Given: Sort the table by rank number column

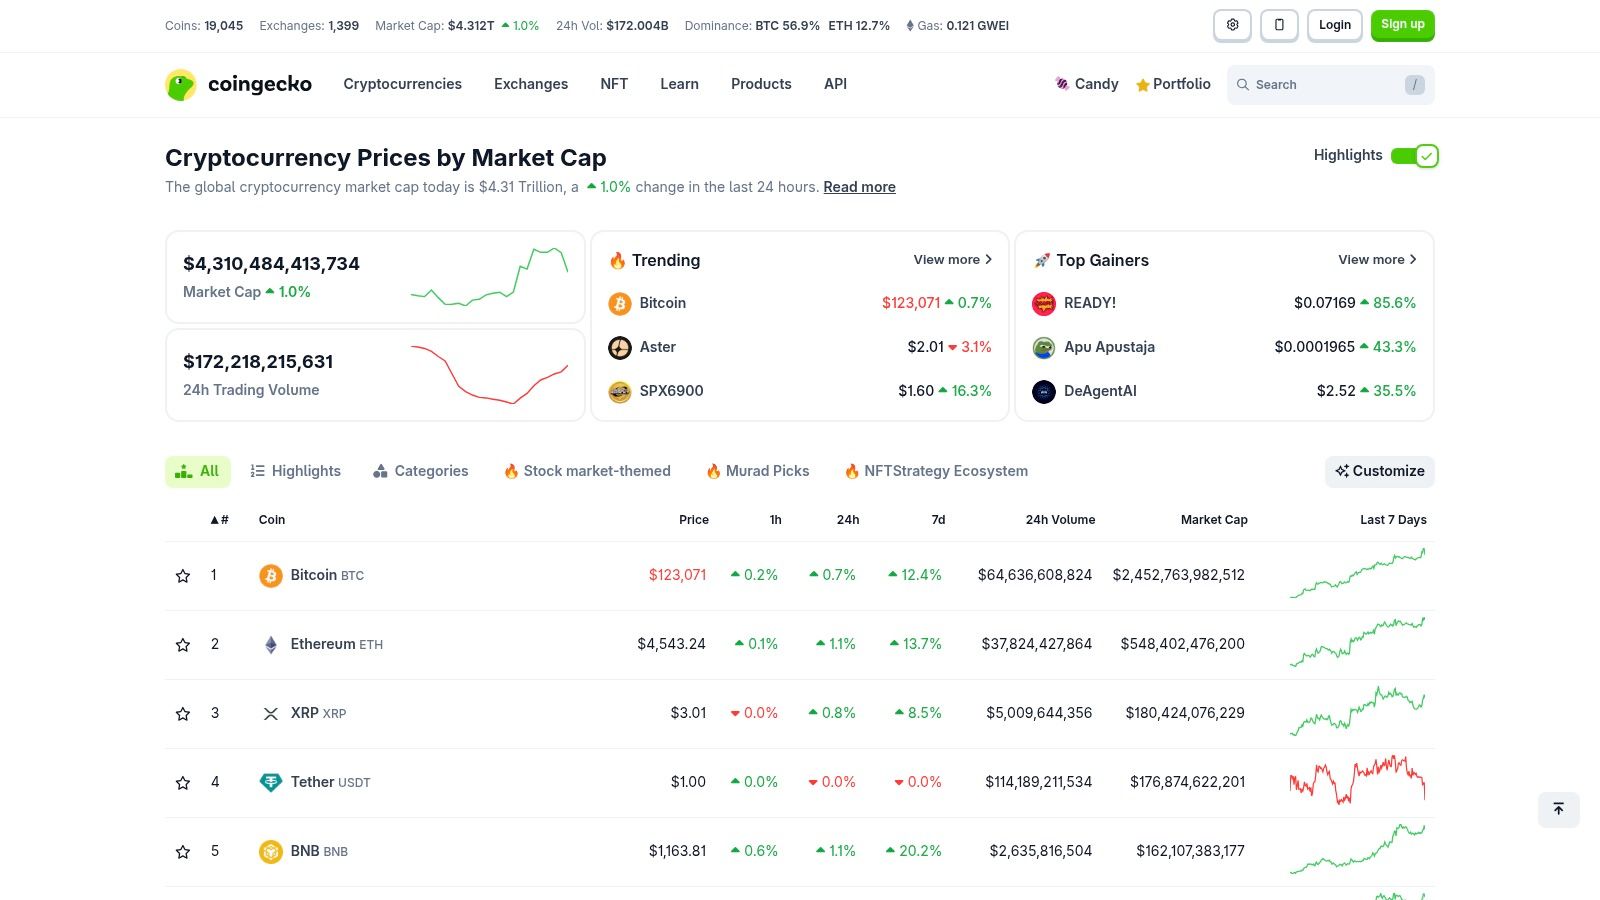Looking at the screenshot, I should pyautogui.click(x=217, y=519).
